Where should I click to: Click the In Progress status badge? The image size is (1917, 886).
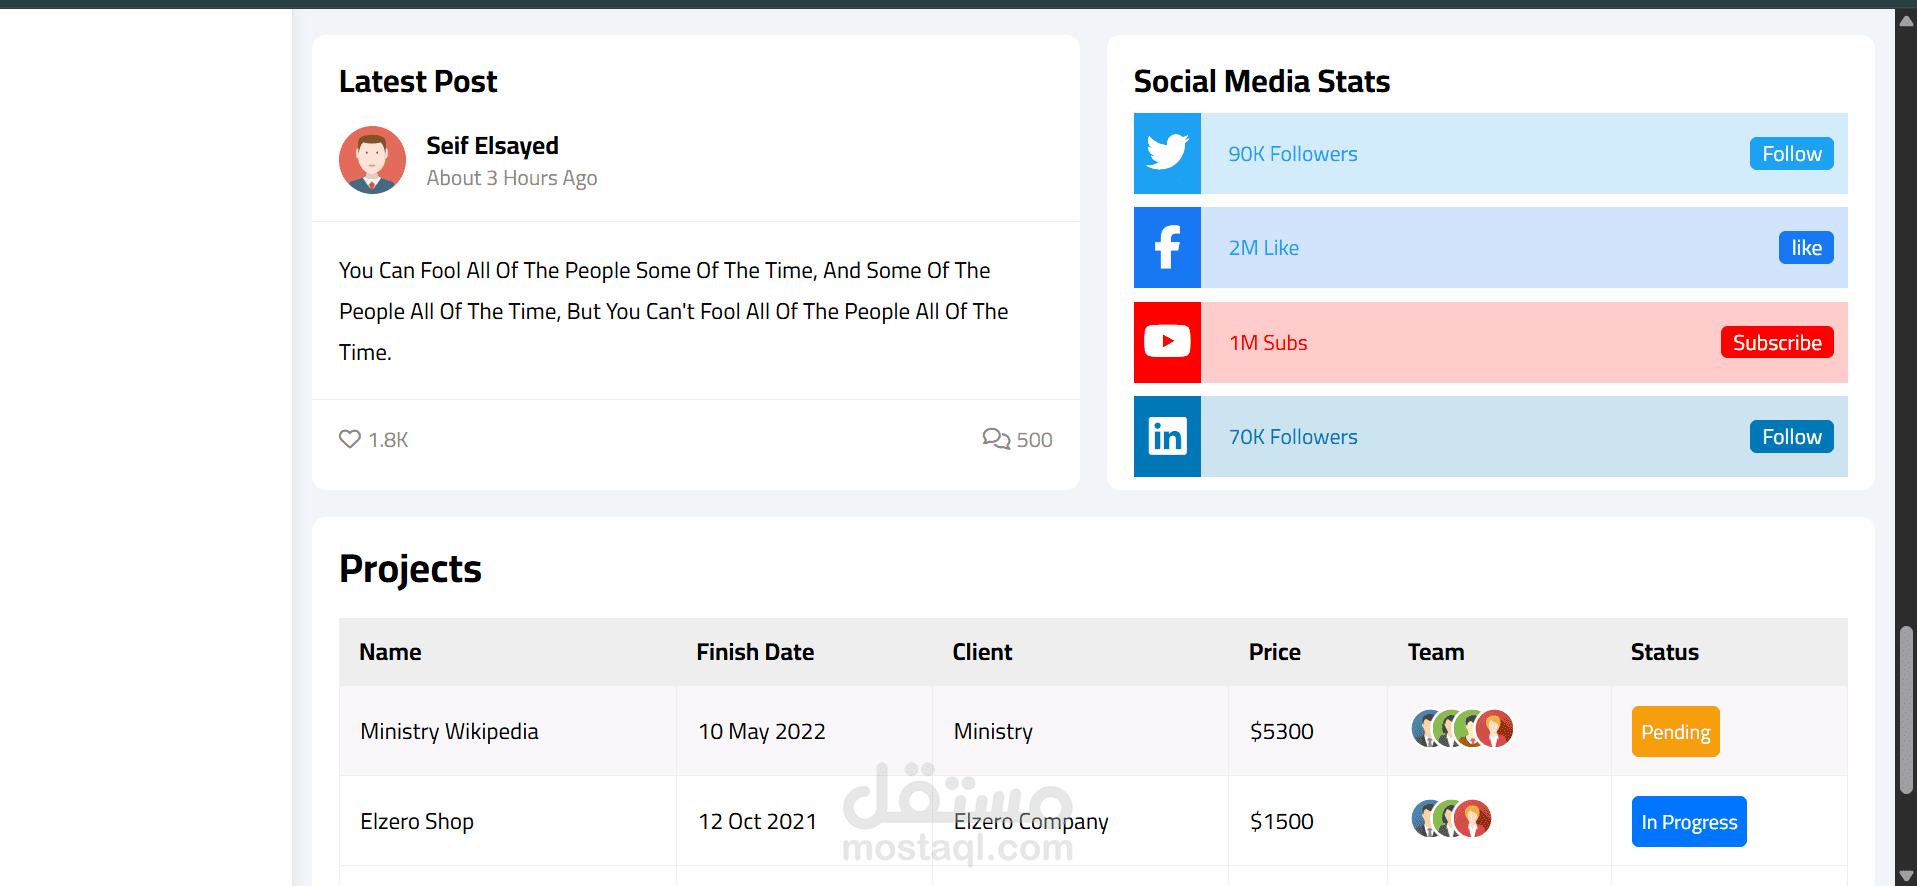1689,821
